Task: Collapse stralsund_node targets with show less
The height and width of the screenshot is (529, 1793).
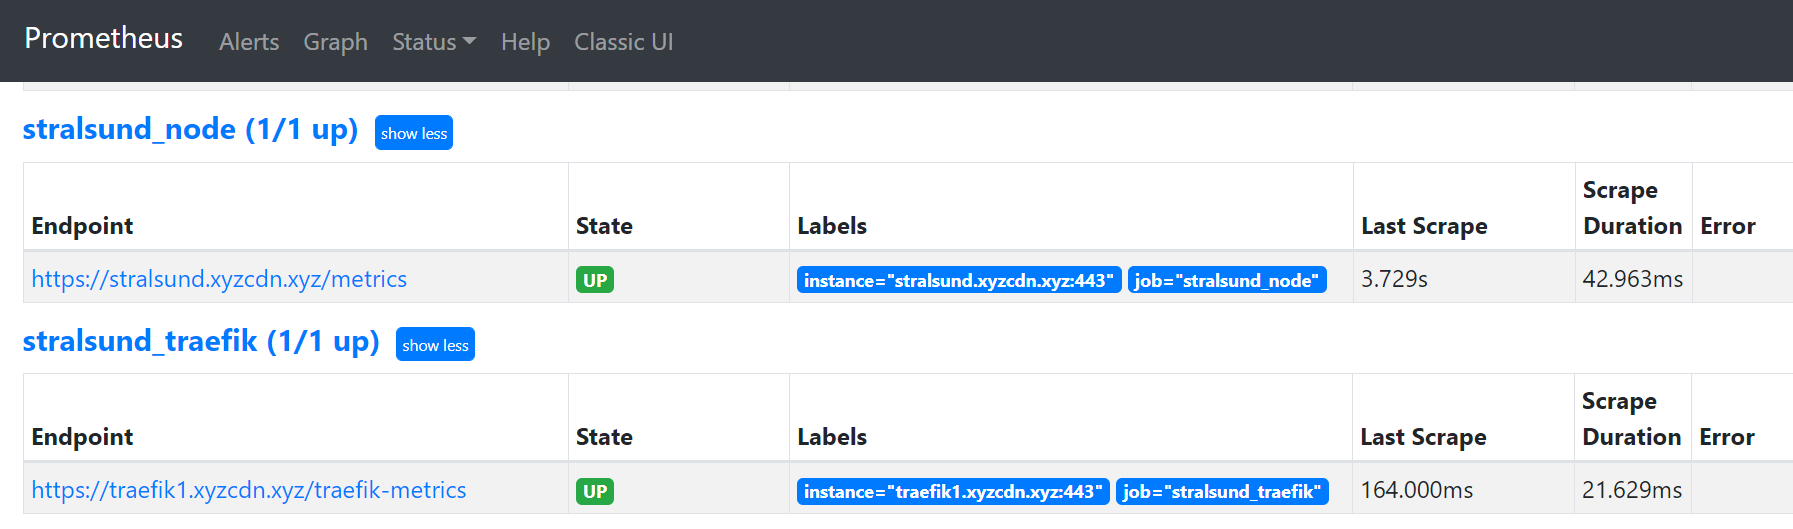Action: (414, 133)
